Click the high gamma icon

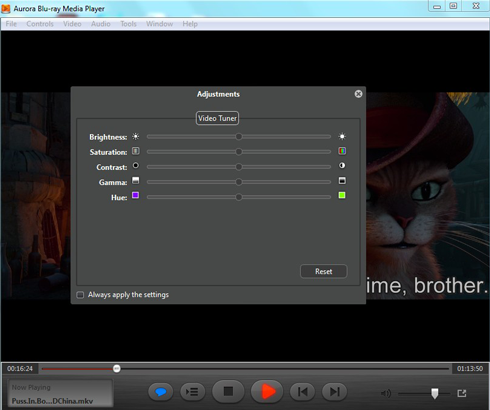[342, 181]
